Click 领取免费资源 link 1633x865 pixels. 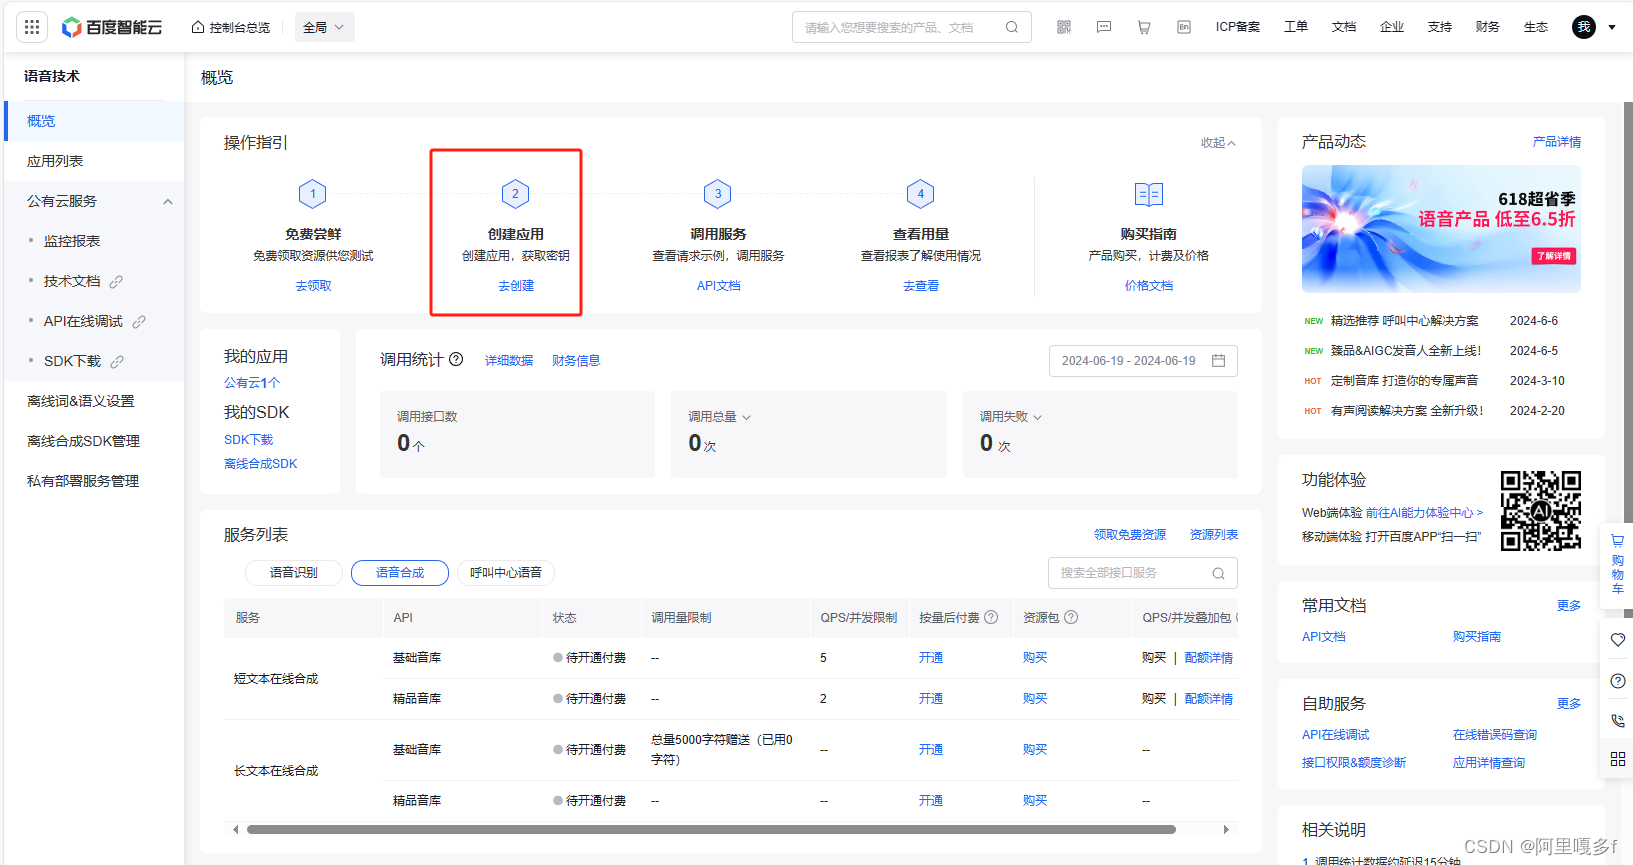click(x=1130, y=535)
